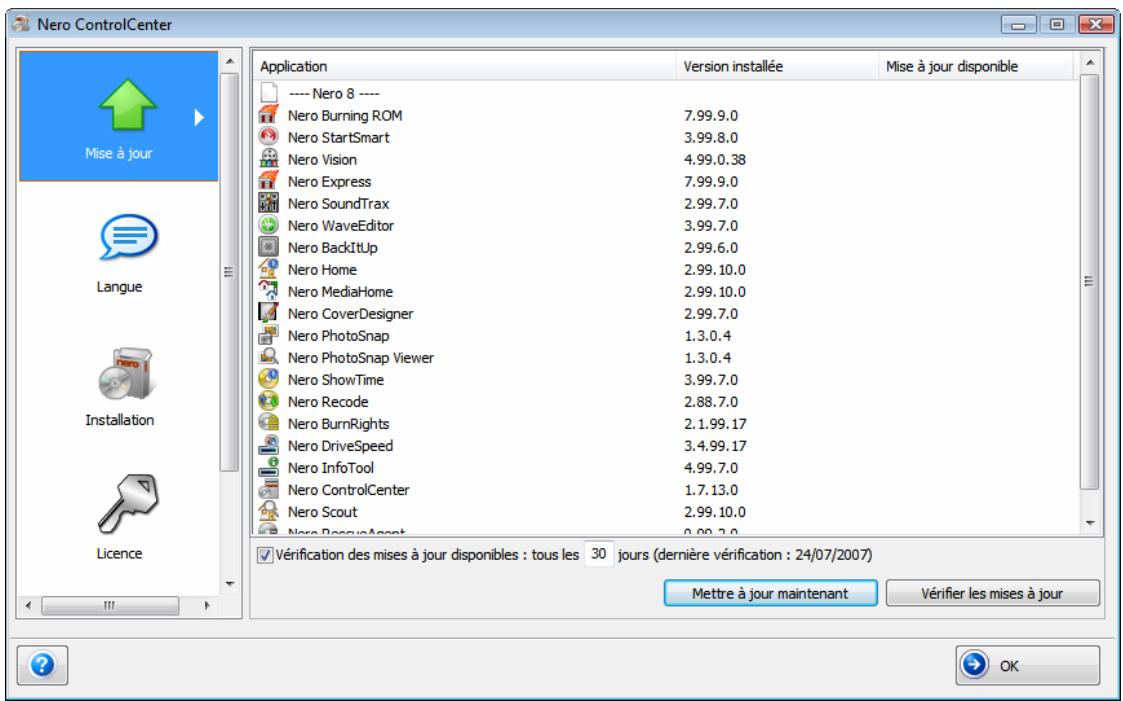Click the Nero WaveEditor icon

tap(269, 225)
